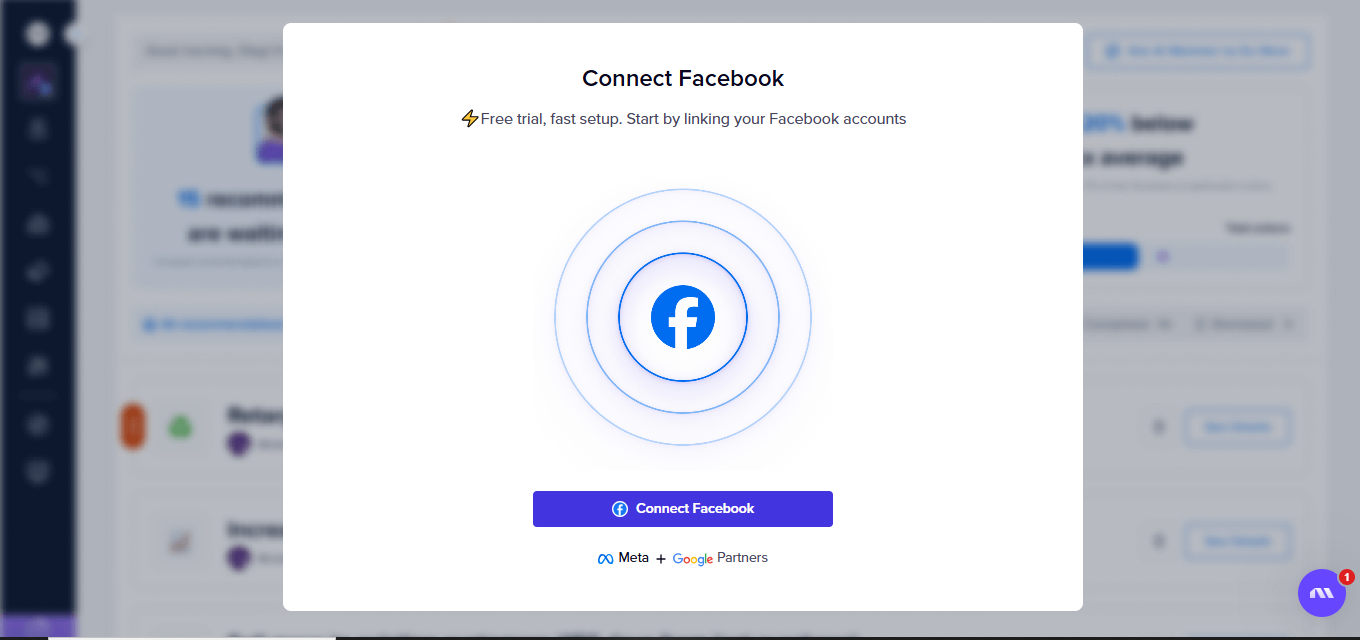1360x640 pixels.
Task: Click the blue progress bar segment
Action: tap(1110, 257)
